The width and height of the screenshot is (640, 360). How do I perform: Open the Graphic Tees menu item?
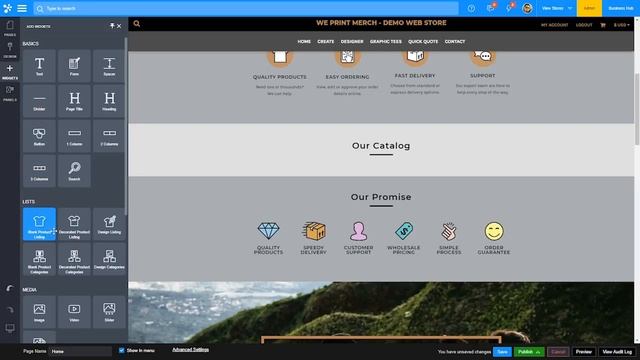tap(386, 41)
